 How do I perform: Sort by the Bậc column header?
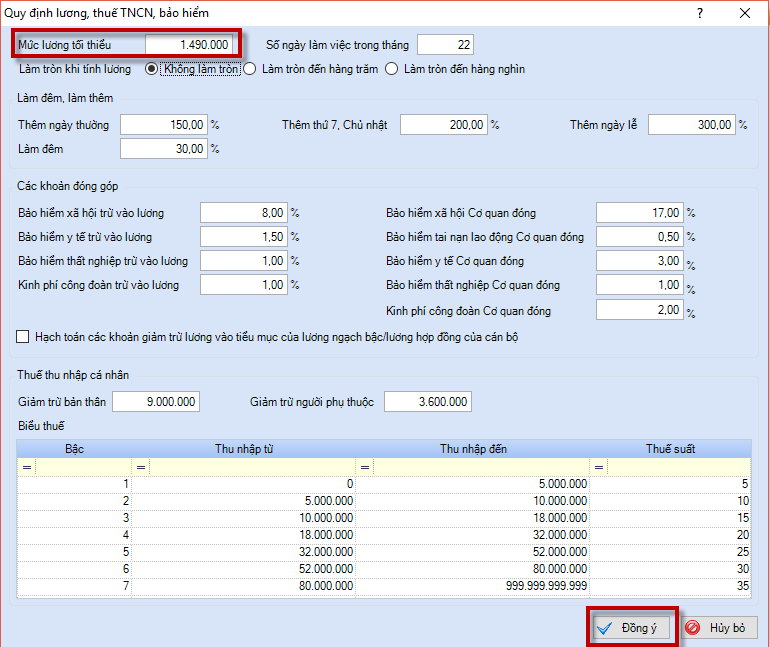74,449
